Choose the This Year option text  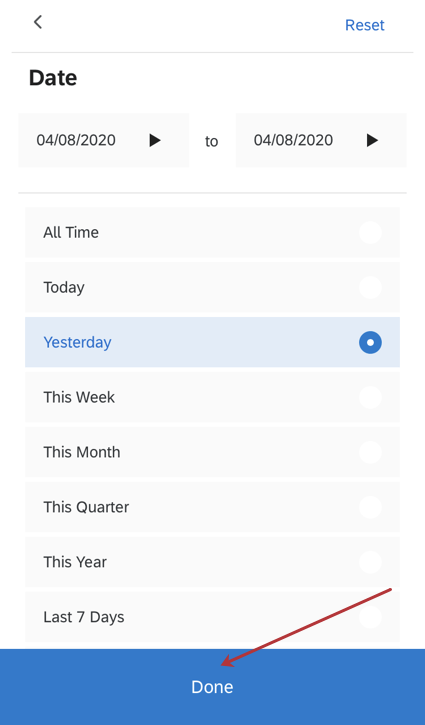click(x=75, y=562)
